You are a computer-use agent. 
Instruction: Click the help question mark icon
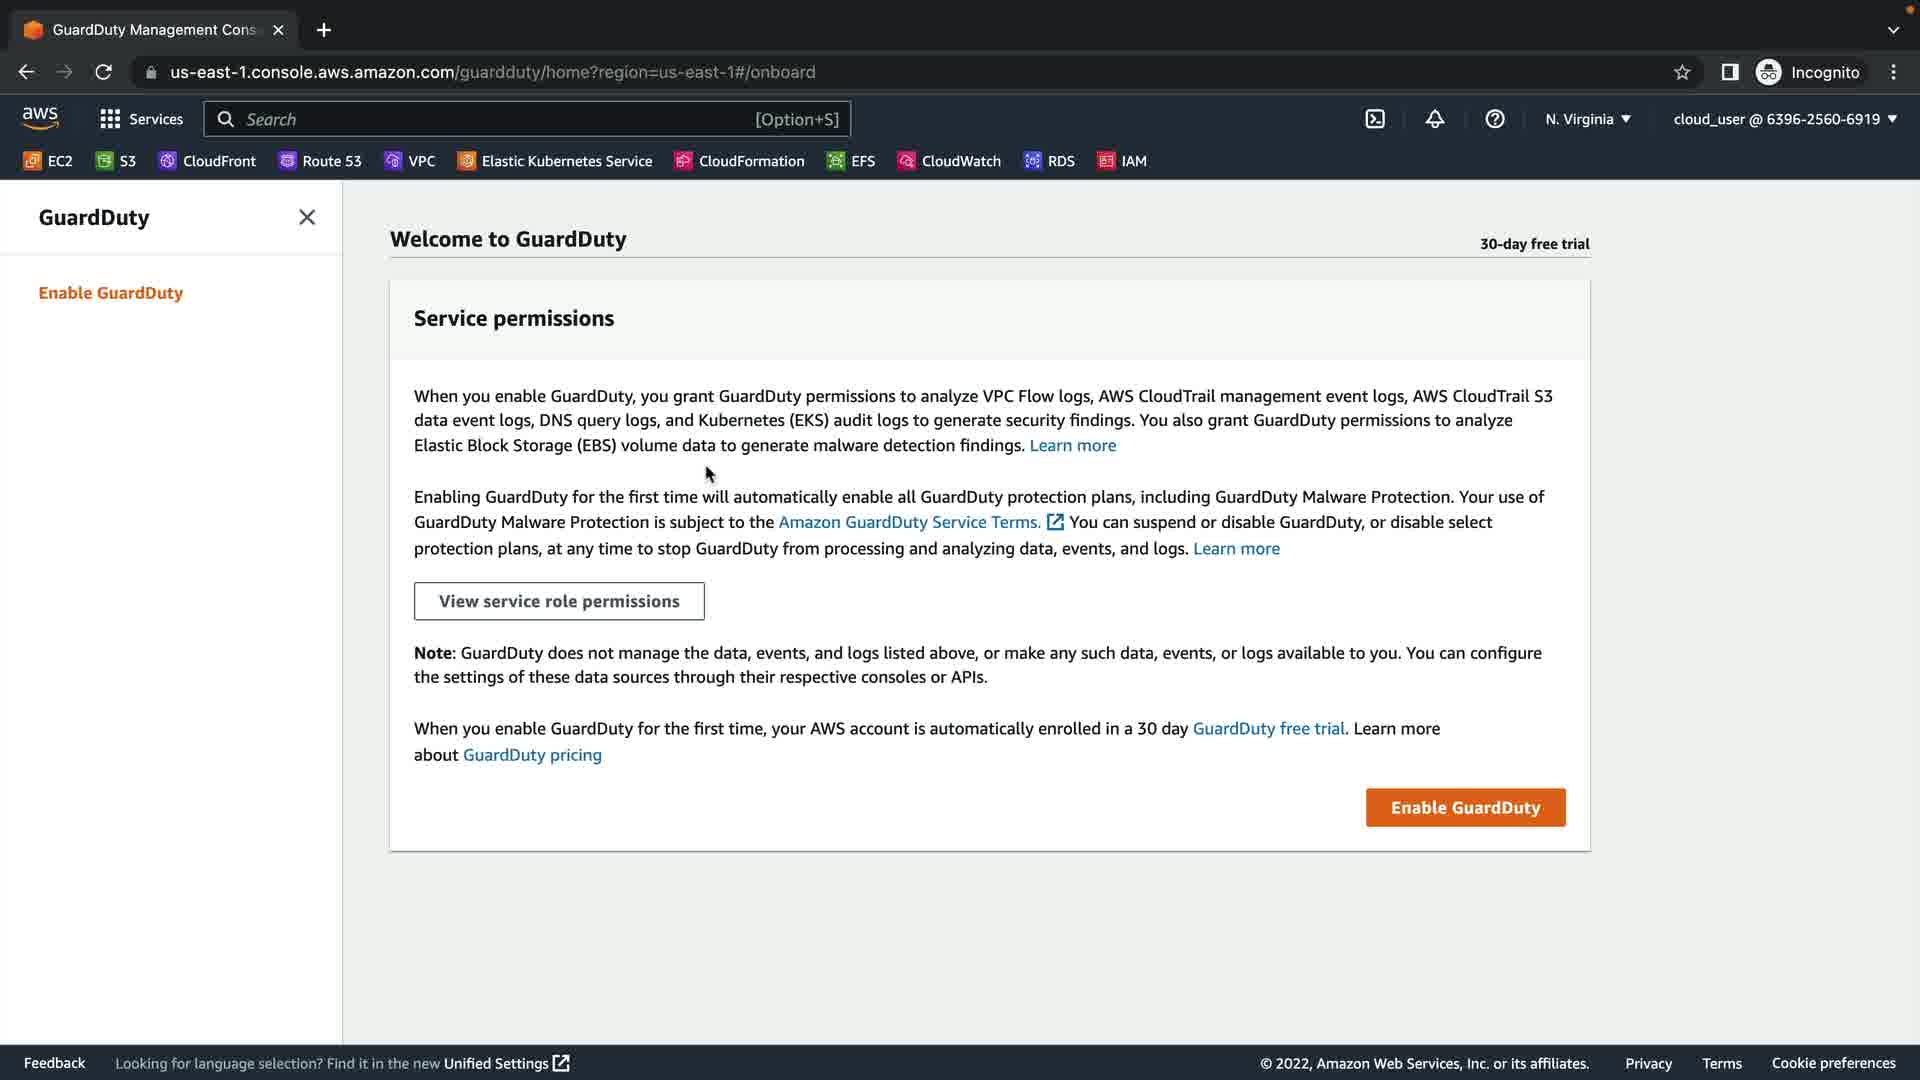[1495, 119]
